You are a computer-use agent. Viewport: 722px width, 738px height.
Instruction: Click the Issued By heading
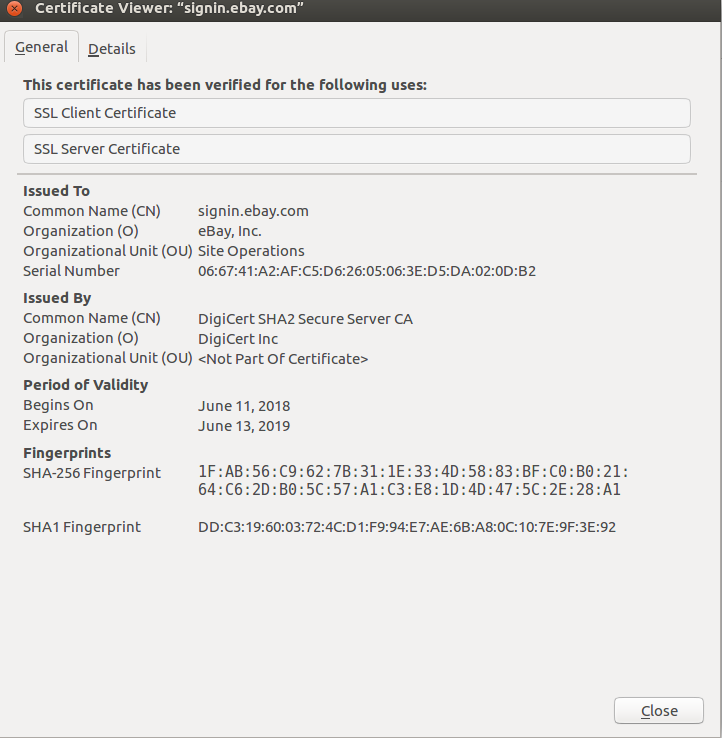(x=57, y=298)
